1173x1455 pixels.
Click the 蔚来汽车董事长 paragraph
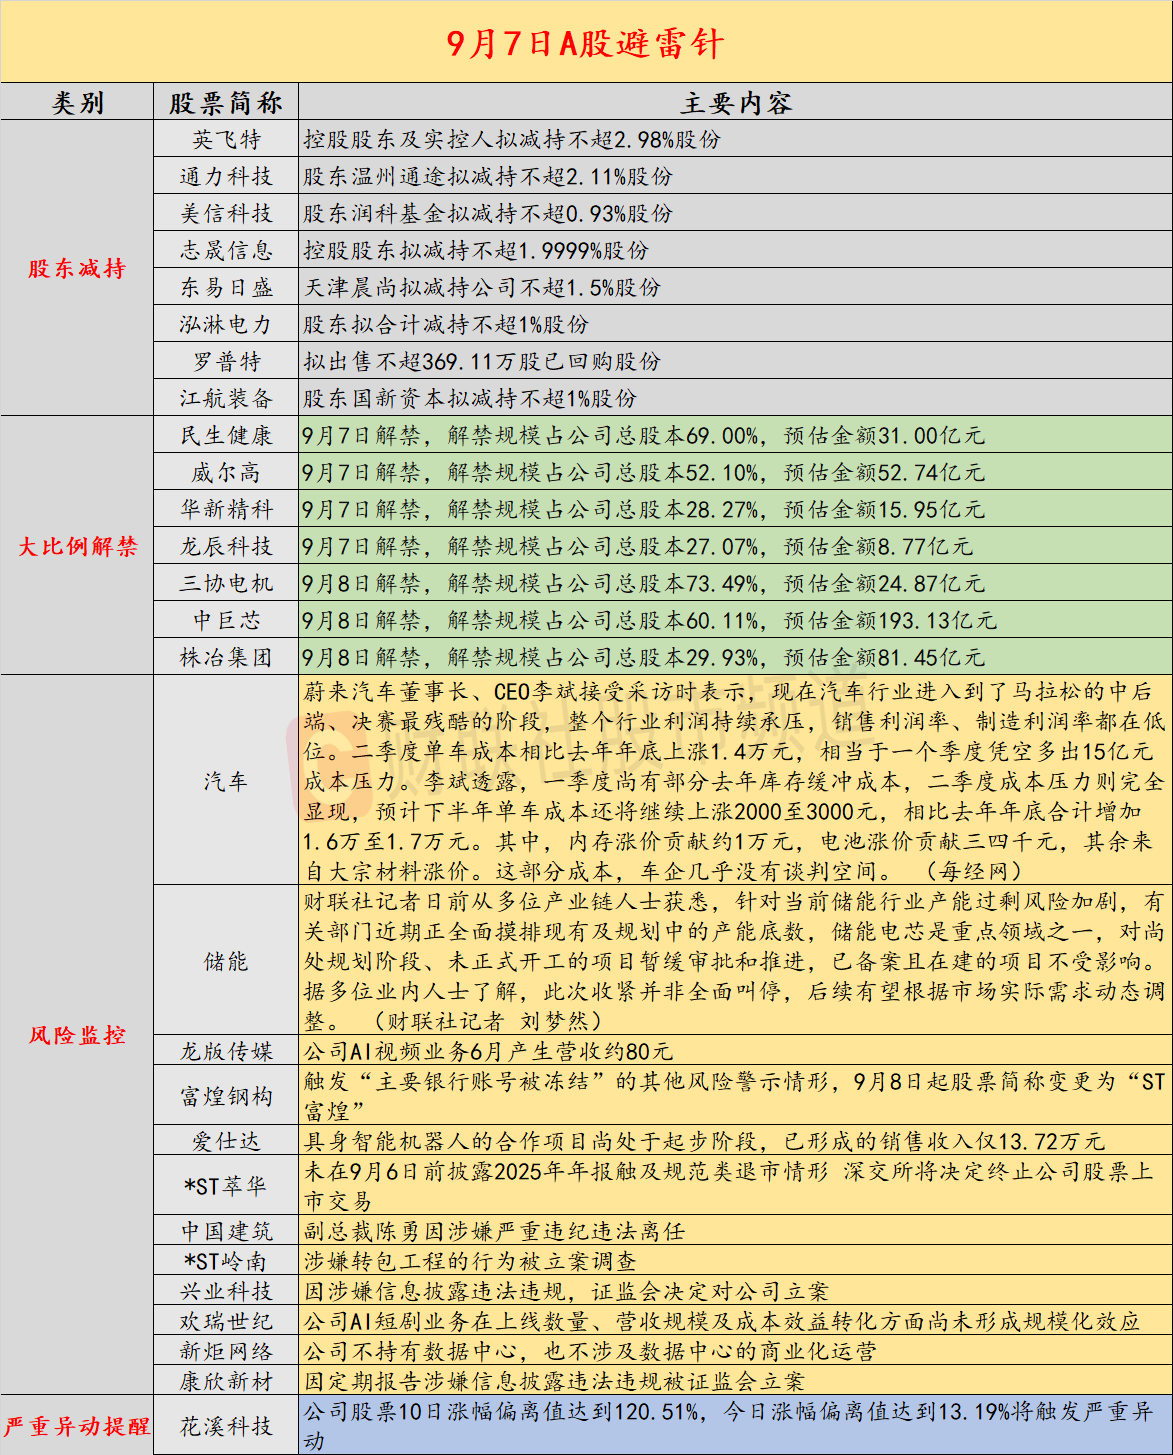tap(735, 781)
